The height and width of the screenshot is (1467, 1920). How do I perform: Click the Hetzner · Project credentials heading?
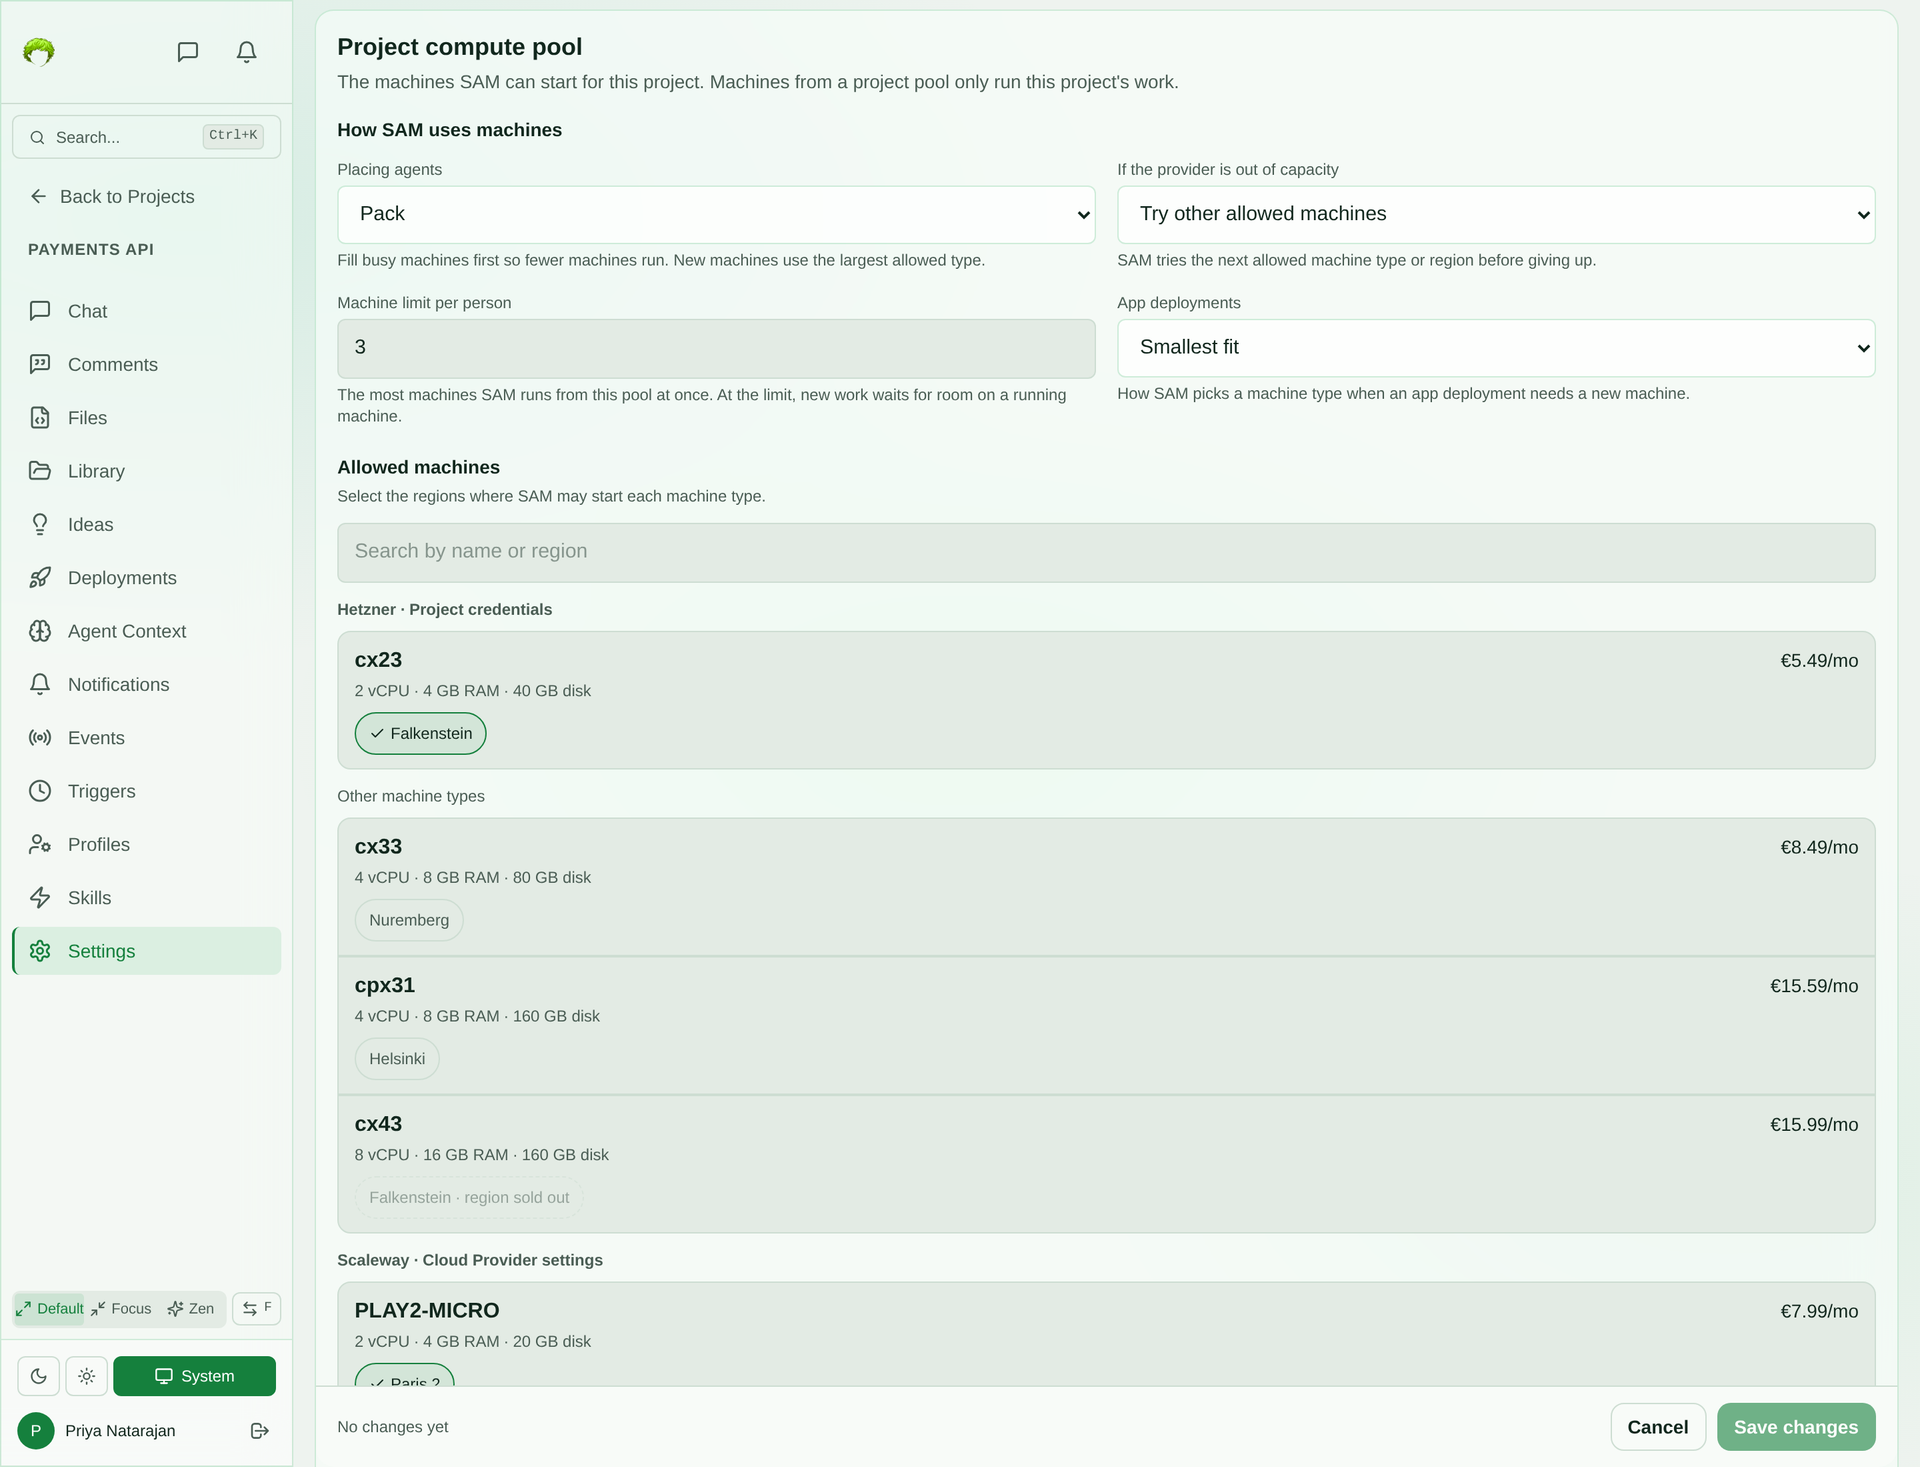444,610
